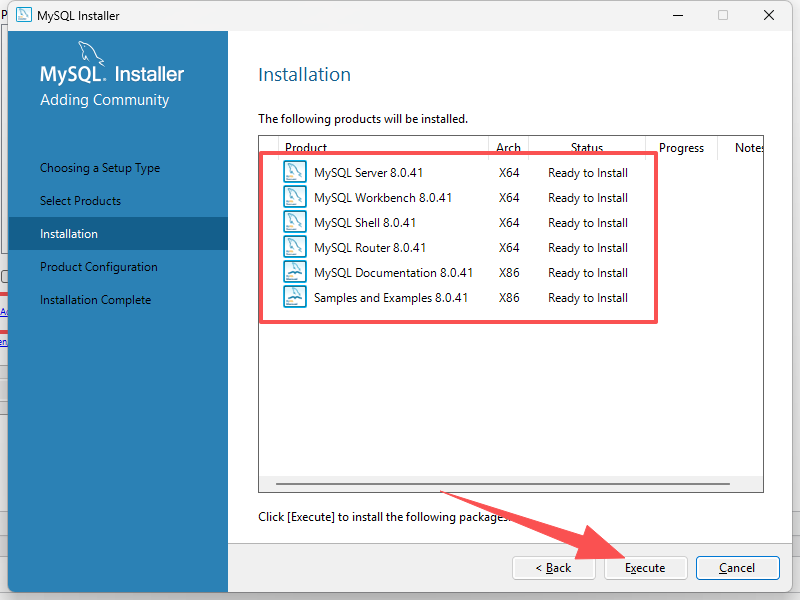Image resolution: width=800 pixels, height=600 pixels.
Task: Go back with the Back button
Action: (552, 568)
